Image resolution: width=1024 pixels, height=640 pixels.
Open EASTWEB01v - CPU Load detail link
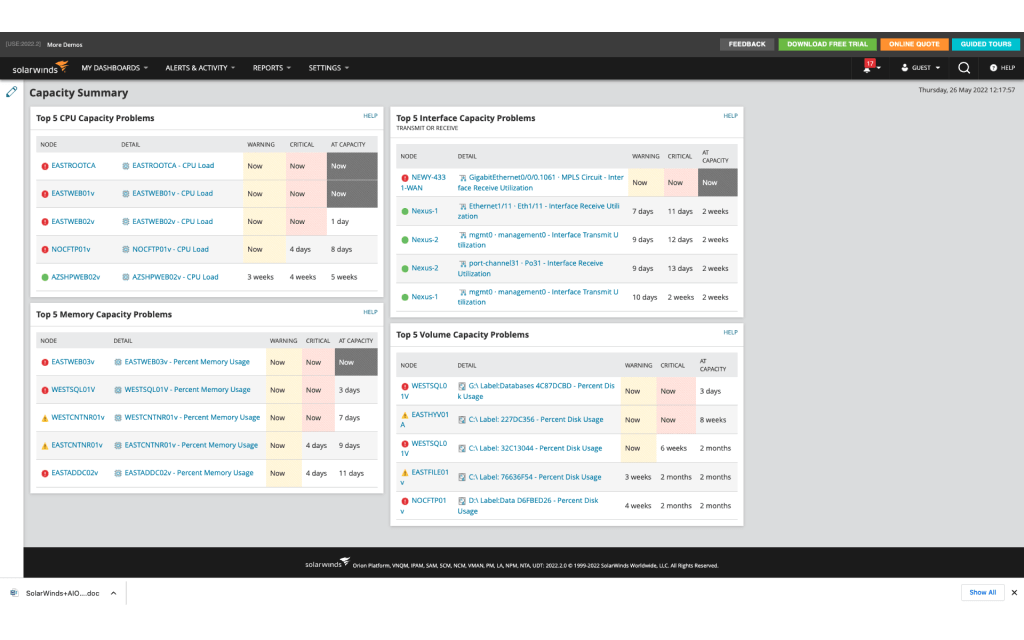coord(172,194)
